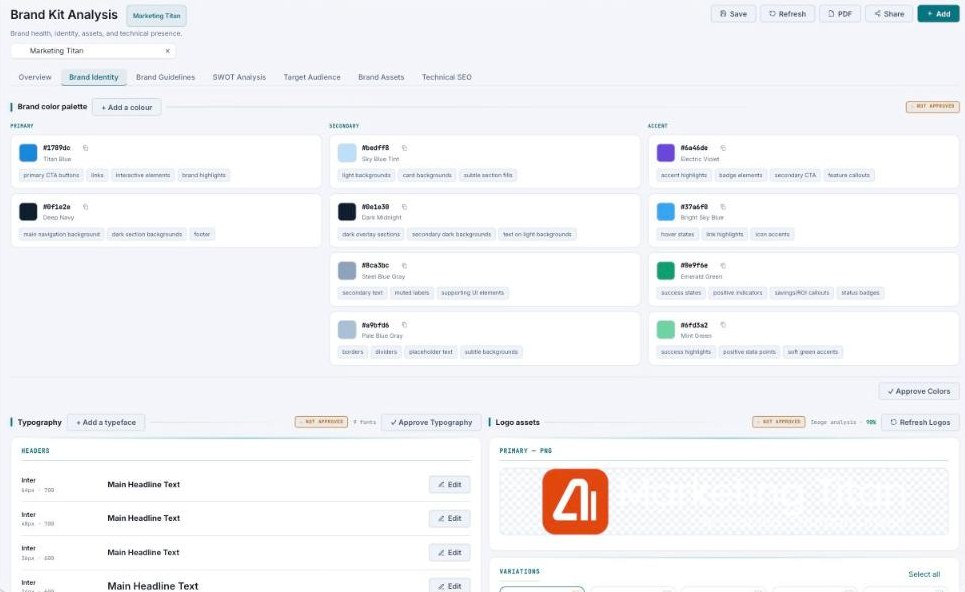Click the Add button
The image size is (965, 592).
[x=938, y=14]
